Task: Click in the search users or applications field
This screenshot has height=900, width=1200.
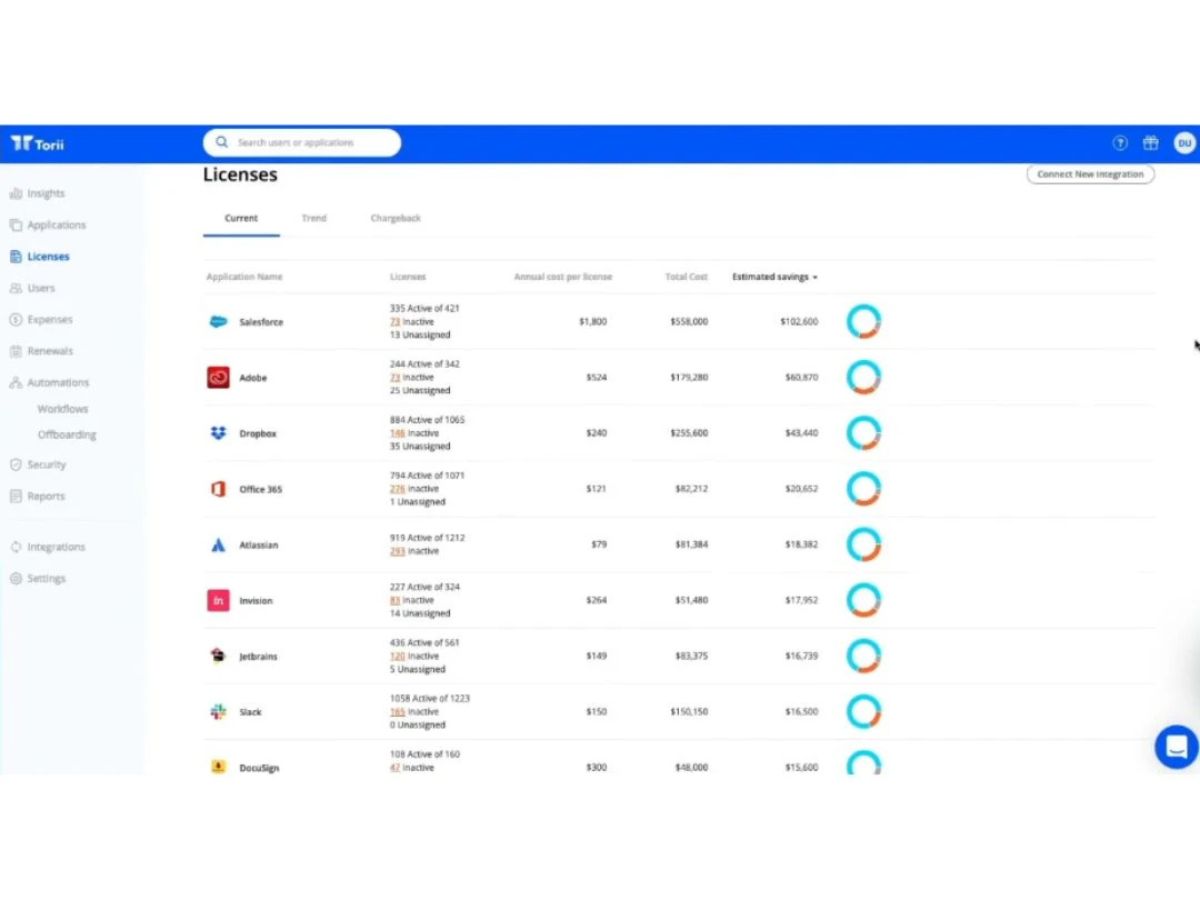Action: [x=302, y=143]
